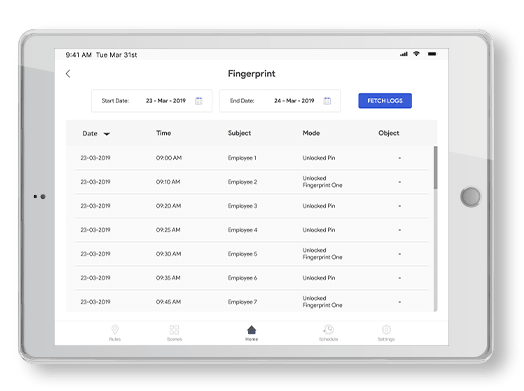Viewport: 524px width, 391px height.
Task: Go back using the left chevron arrow
Action: click(x=68, y=74)
